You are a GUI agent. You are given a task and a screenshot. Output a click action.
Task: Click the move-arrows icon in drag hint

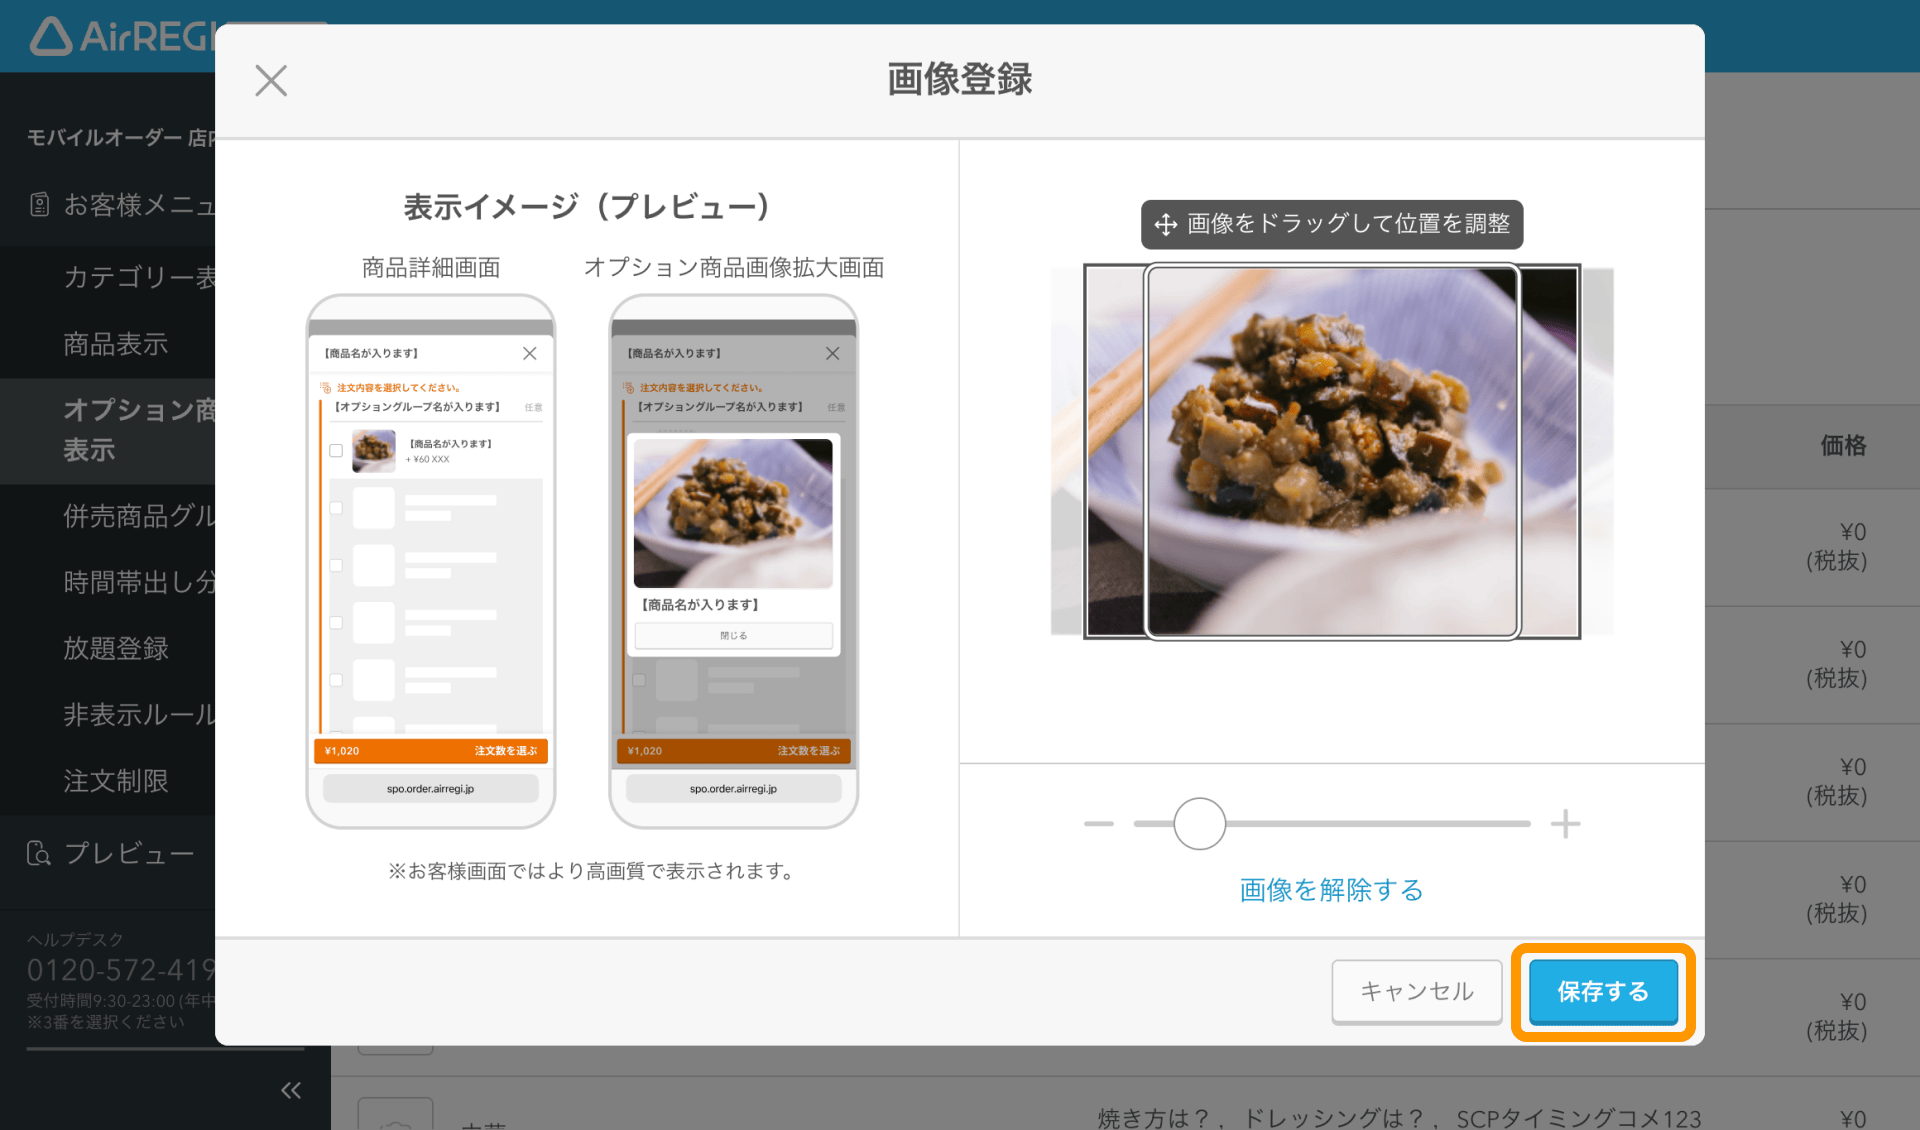1165,225
